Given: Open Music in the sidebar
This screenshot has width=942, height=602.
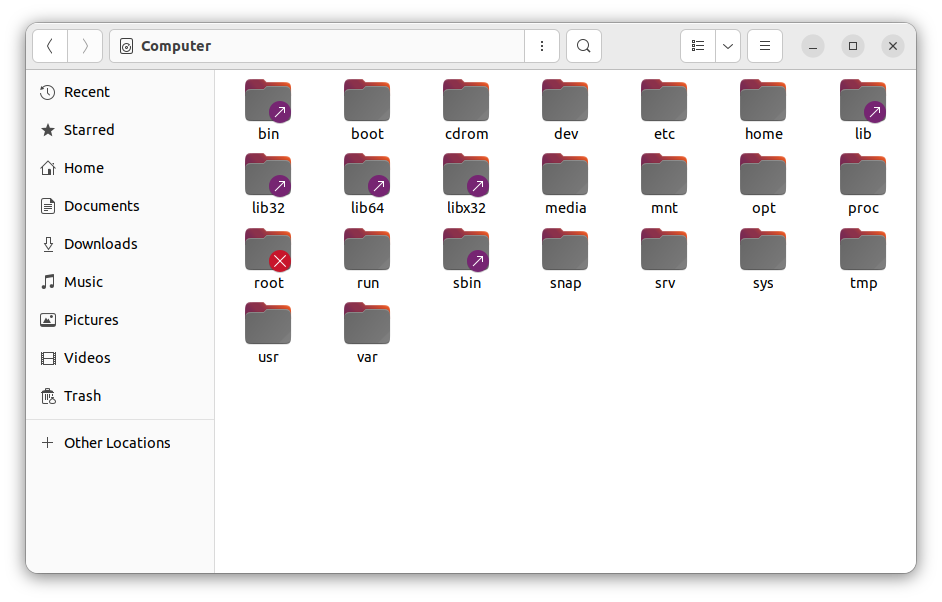Looking at the screenshot, I should pyautogui.click(x=120, y=282).
